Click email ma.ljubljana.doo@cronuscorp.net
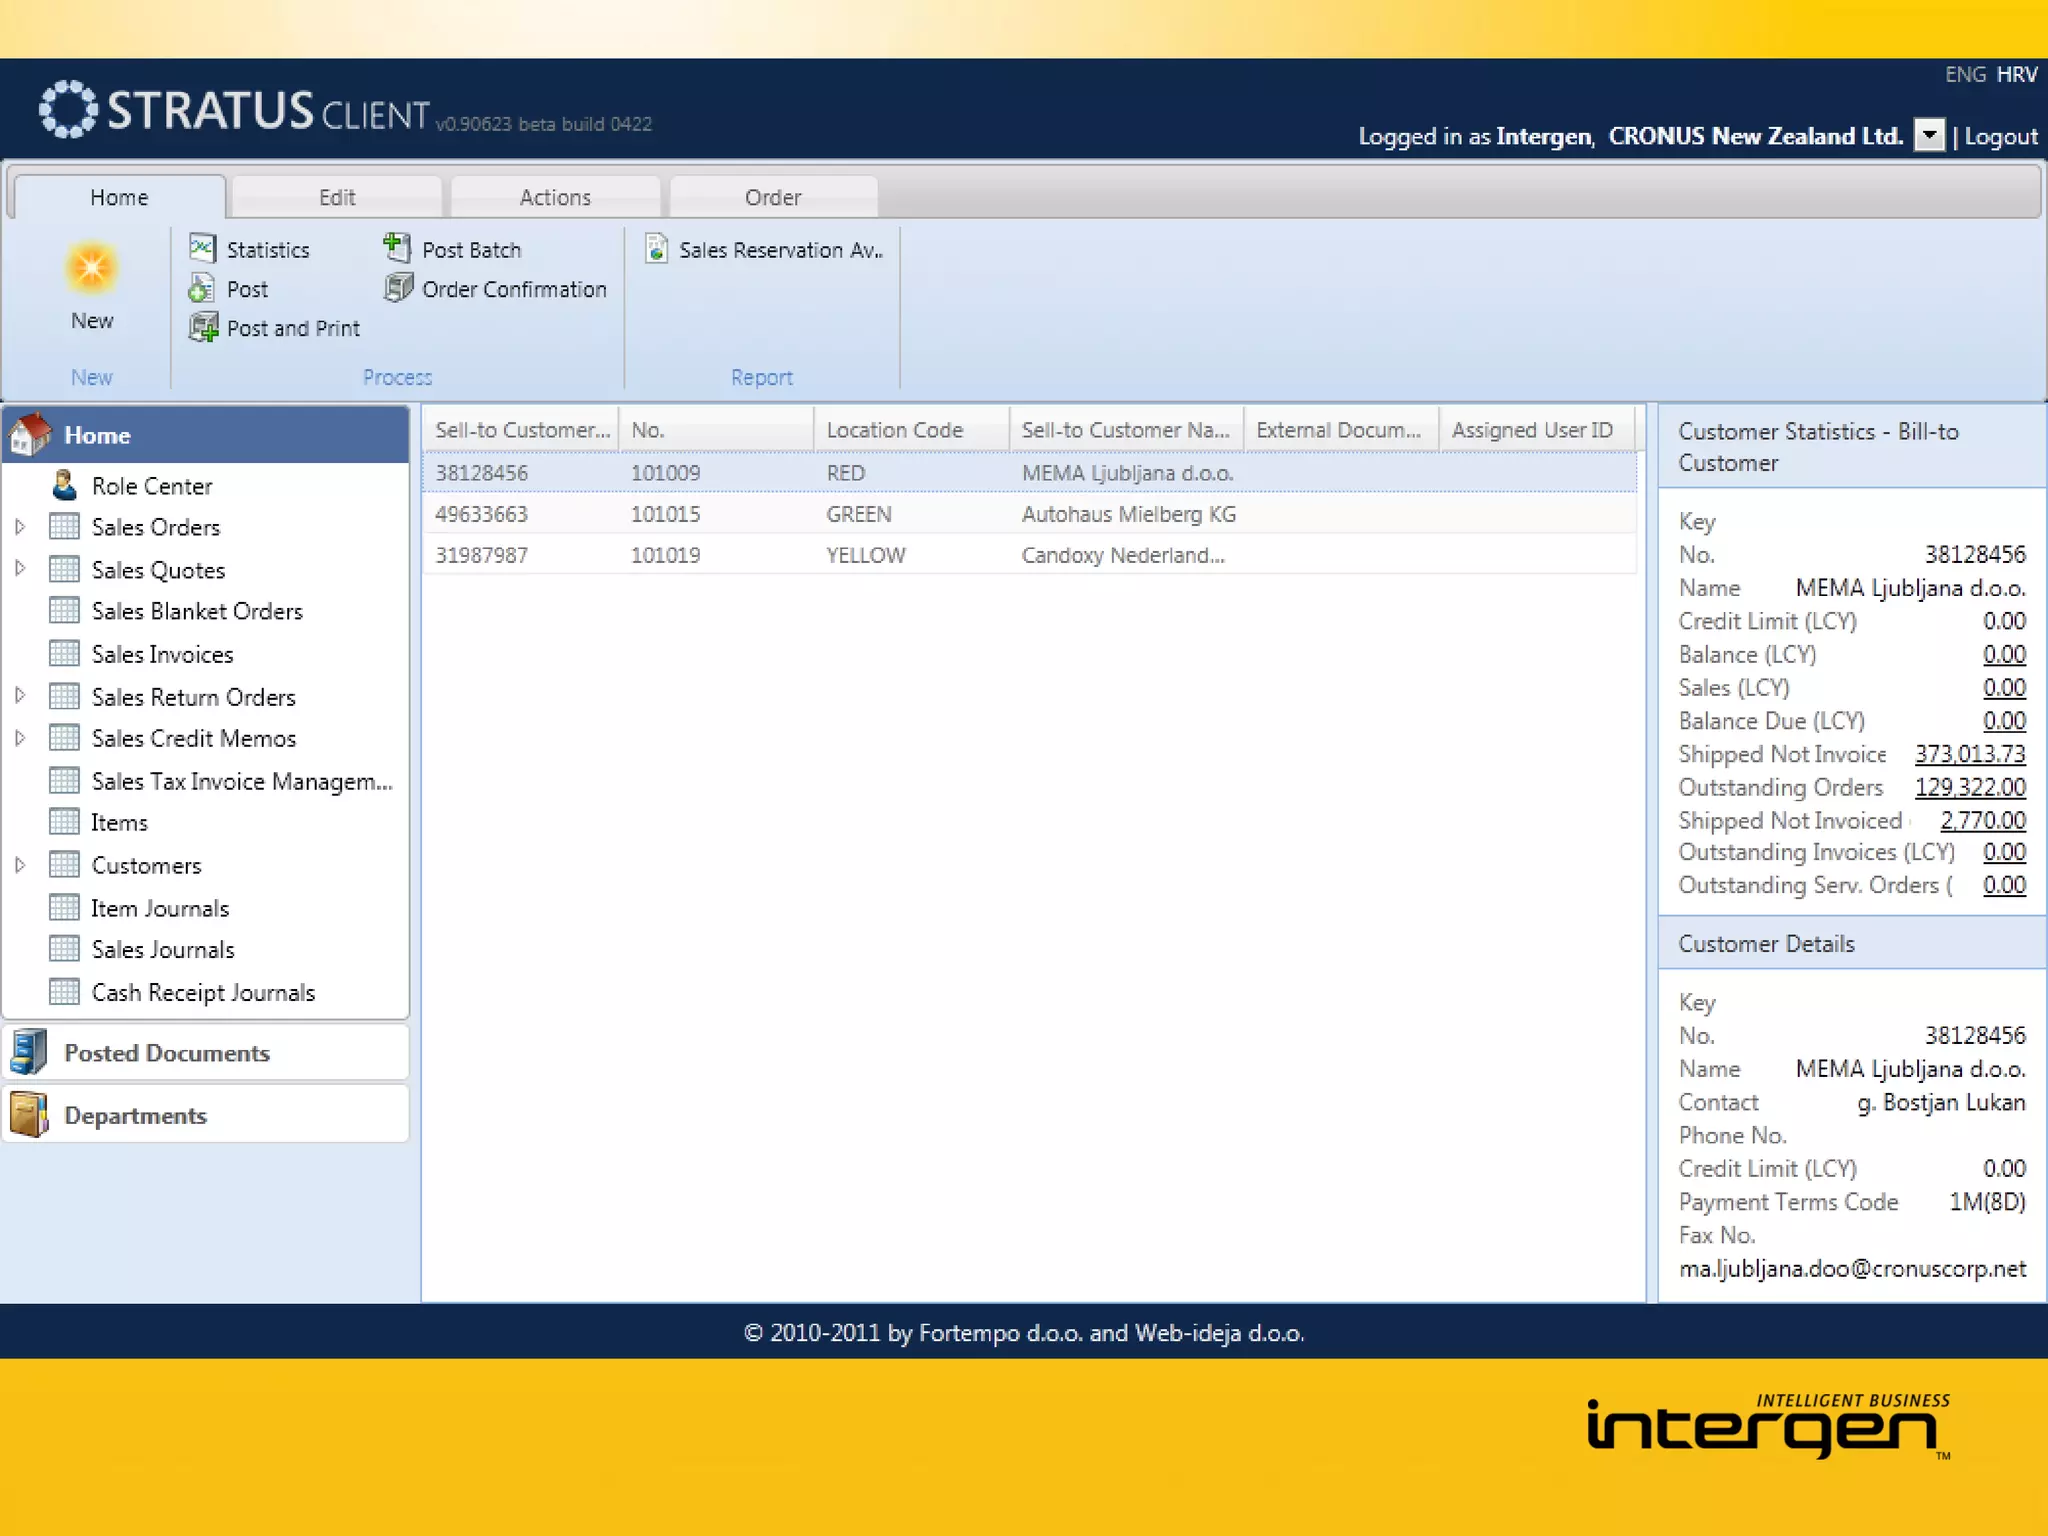Image resolution: width=2048 pixels, height=1536 pixels. (1853, 1268)
